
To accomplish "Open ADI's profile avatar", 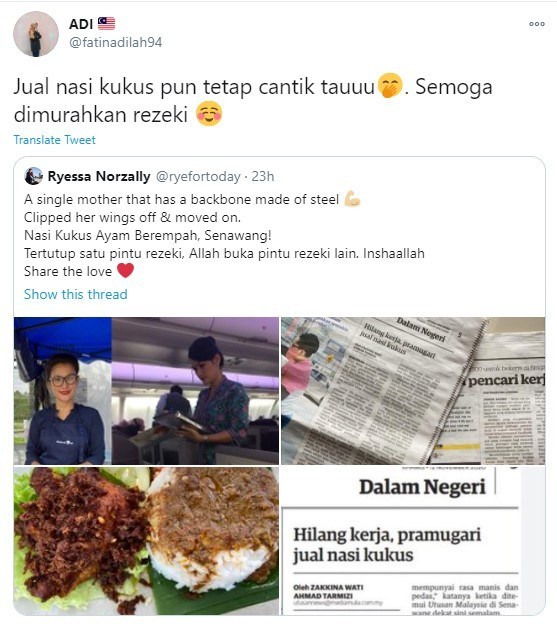I will tap(36, 34).
